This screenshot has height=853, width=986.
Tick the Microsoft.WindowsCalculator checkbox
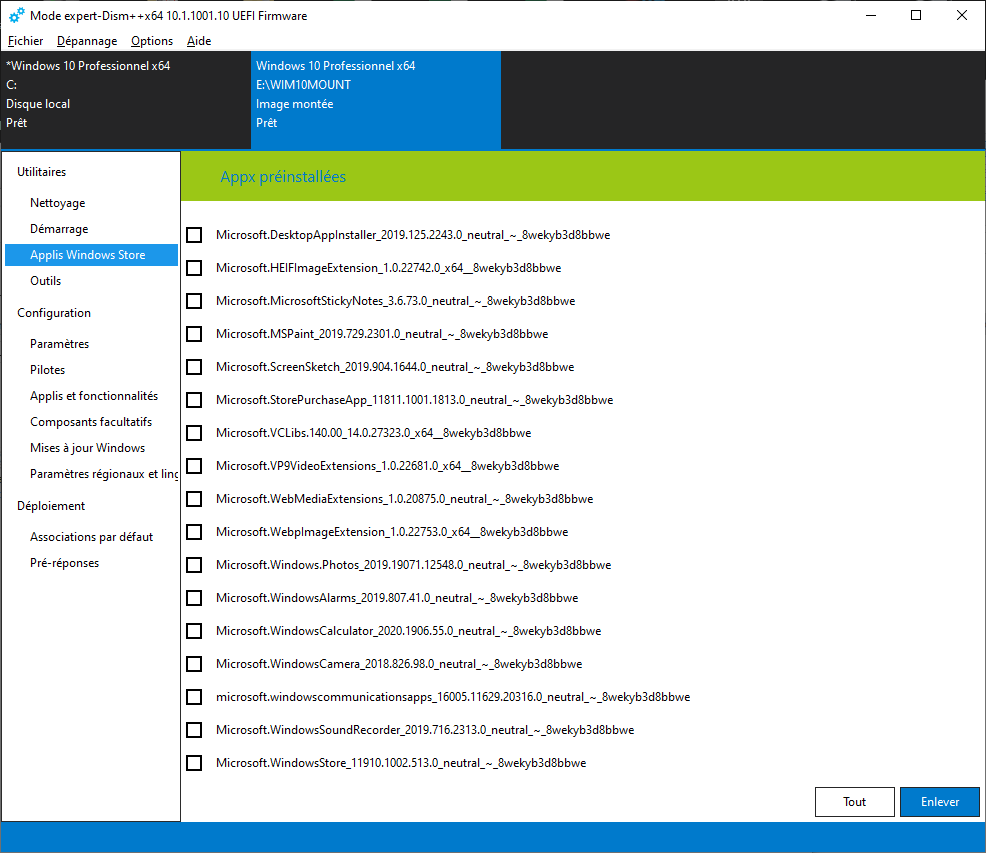pyautogui.click(x=194, y=631)
